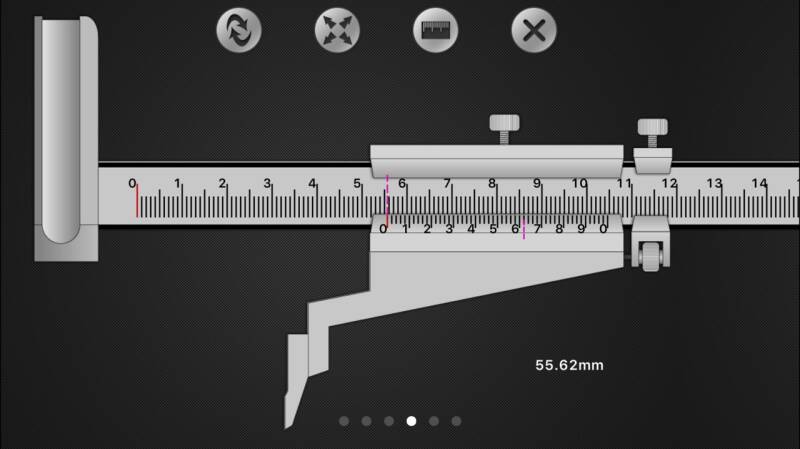Click the red zero mark on main scale

137,201
